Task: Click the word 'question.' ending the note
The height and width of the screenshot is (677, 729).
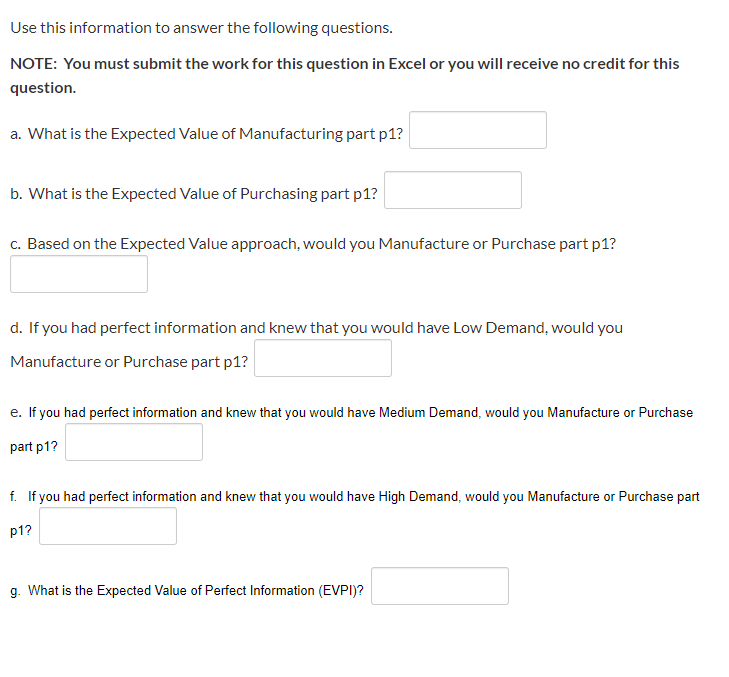Action: 43,88
